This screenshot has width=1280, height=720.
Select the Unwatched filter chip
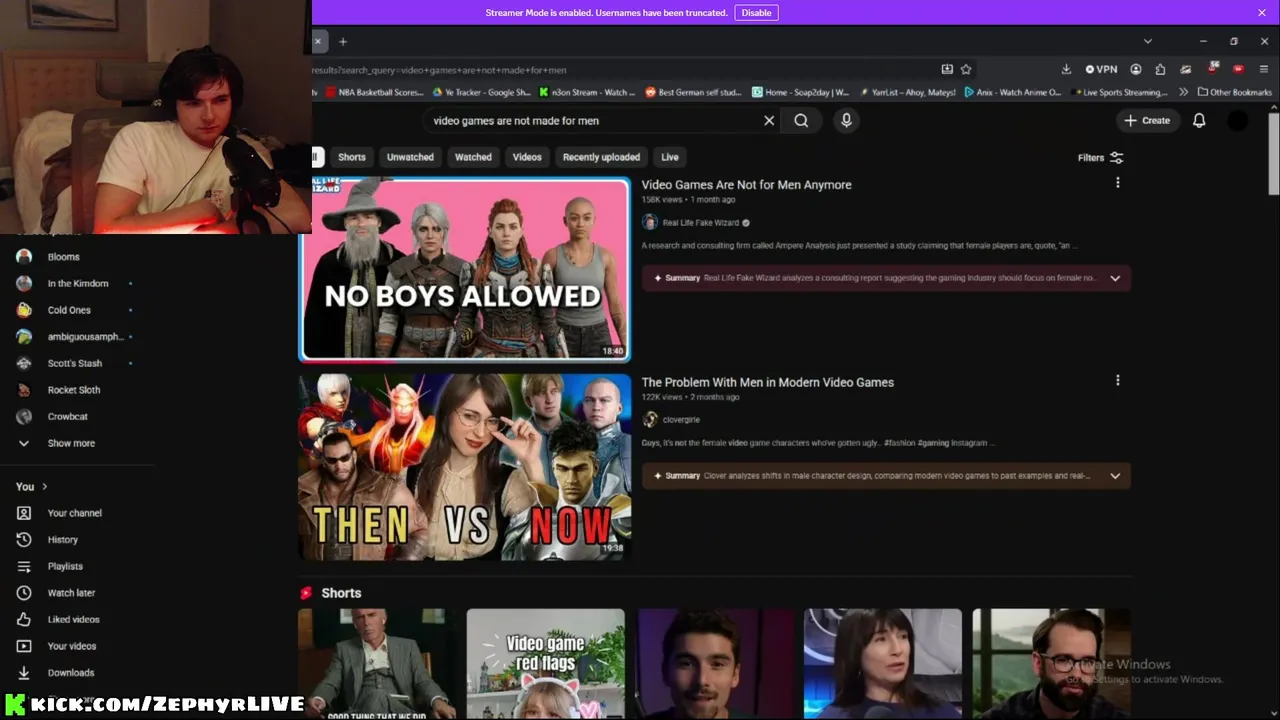click(x=410, y=157)
